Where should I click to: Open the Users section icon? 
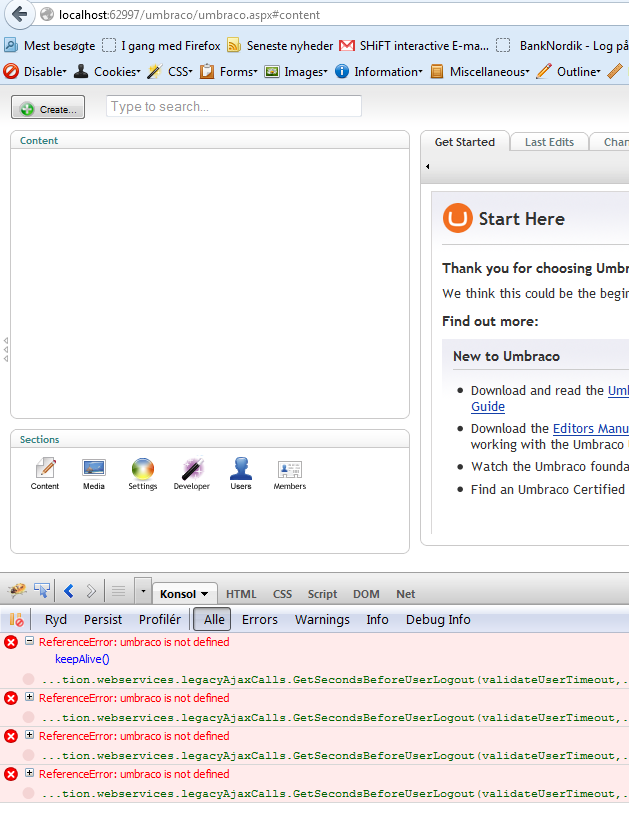coord(241,473)
